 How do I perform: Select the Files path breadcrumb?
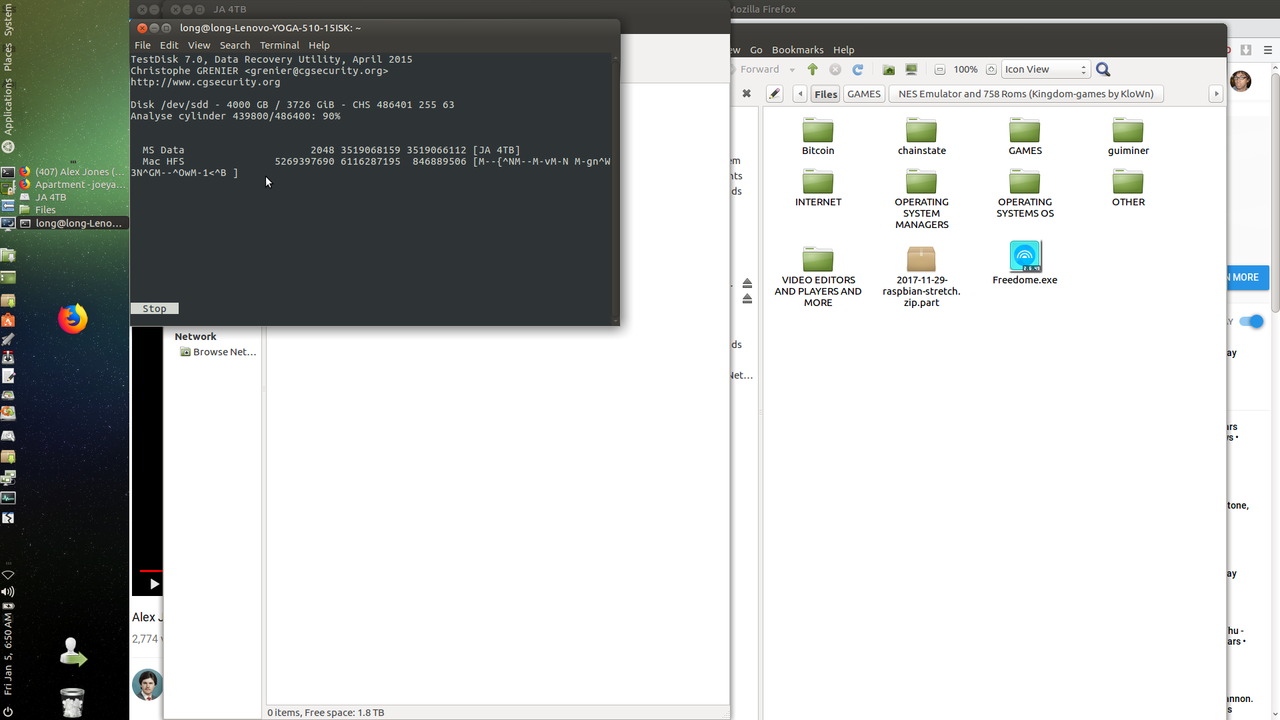[825, 94]
